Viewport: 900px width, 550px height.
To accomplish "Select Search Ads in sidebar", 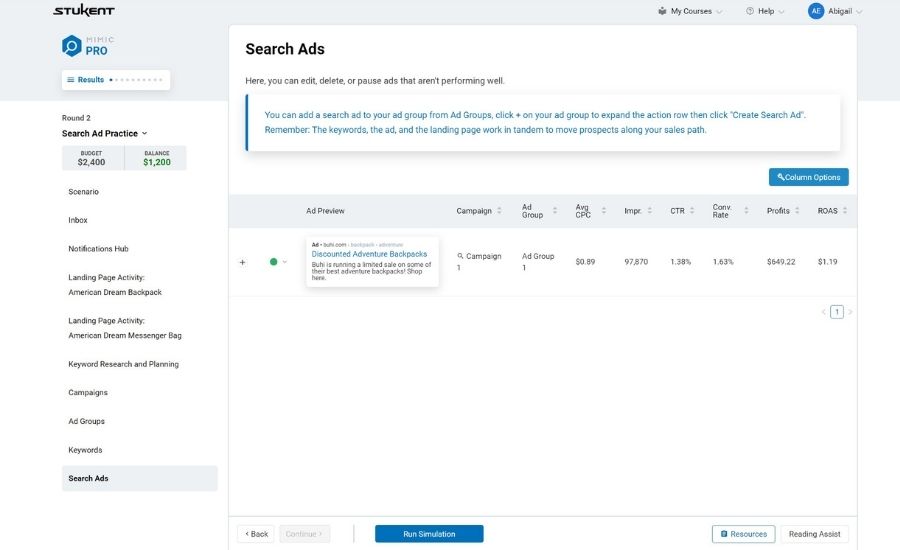I will click(139, 478).
